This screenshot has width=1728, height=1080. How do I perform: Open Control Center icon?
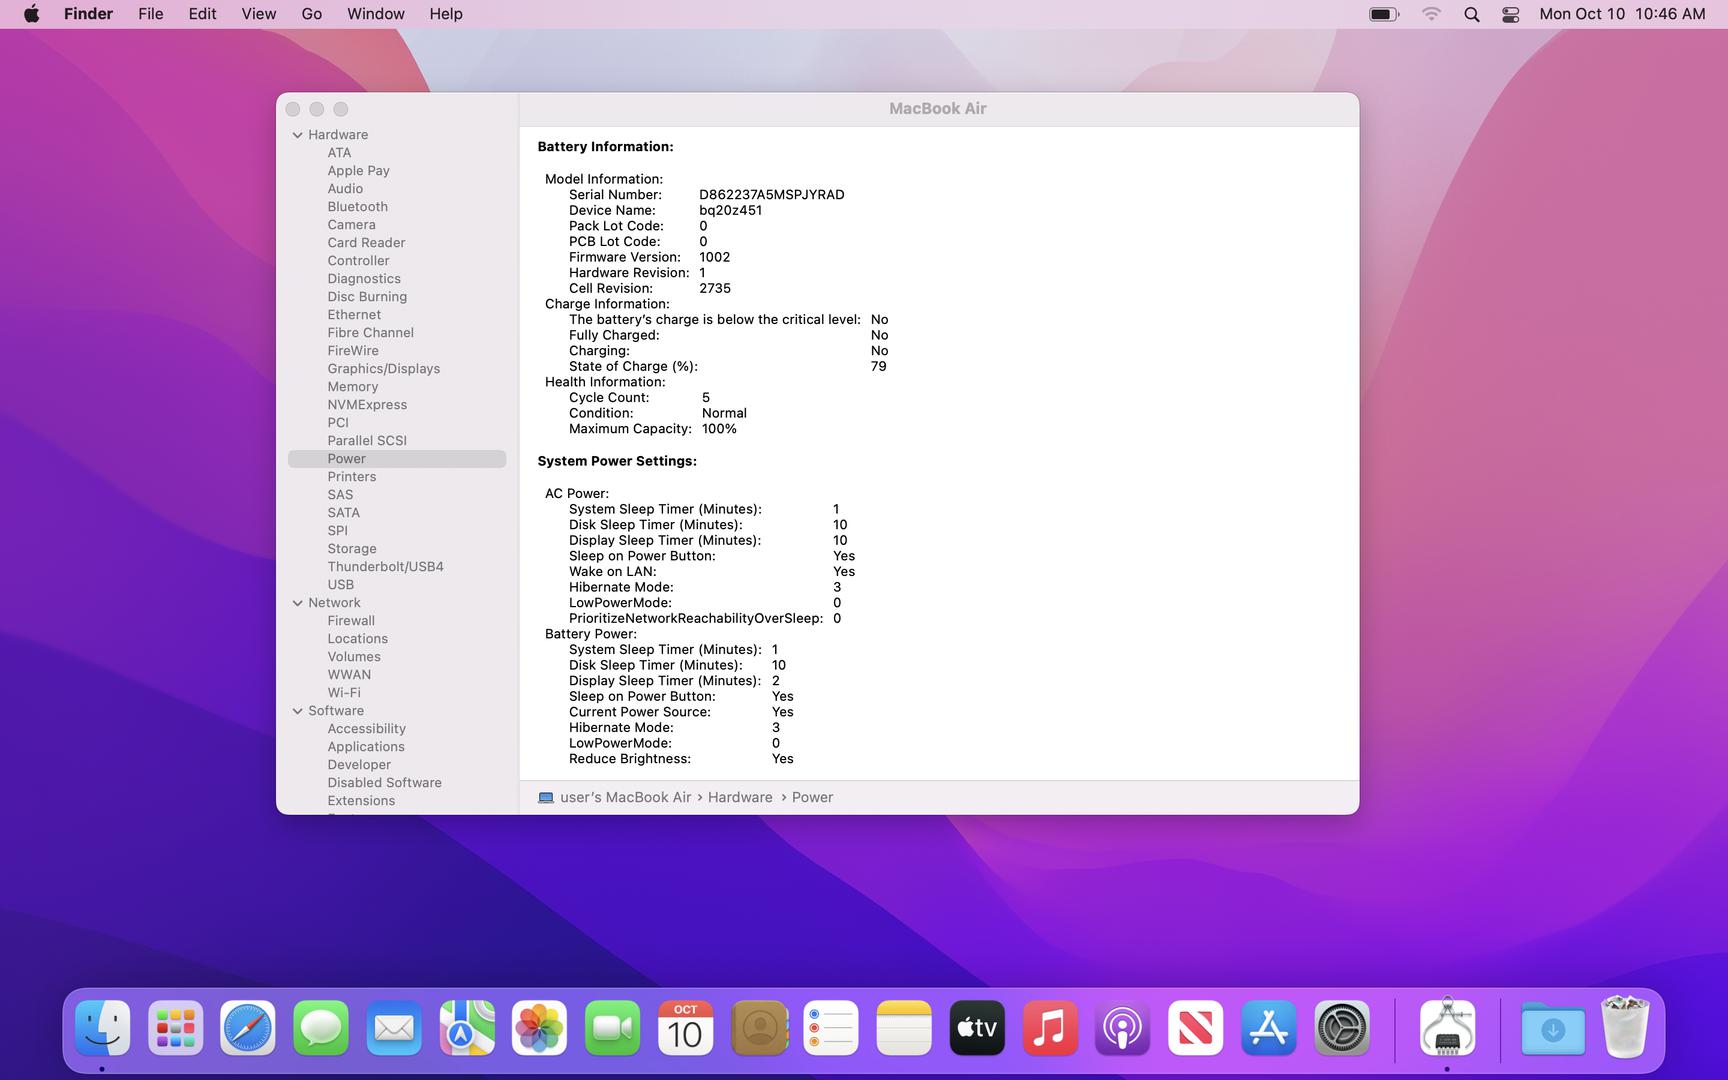coord(1511,14)
